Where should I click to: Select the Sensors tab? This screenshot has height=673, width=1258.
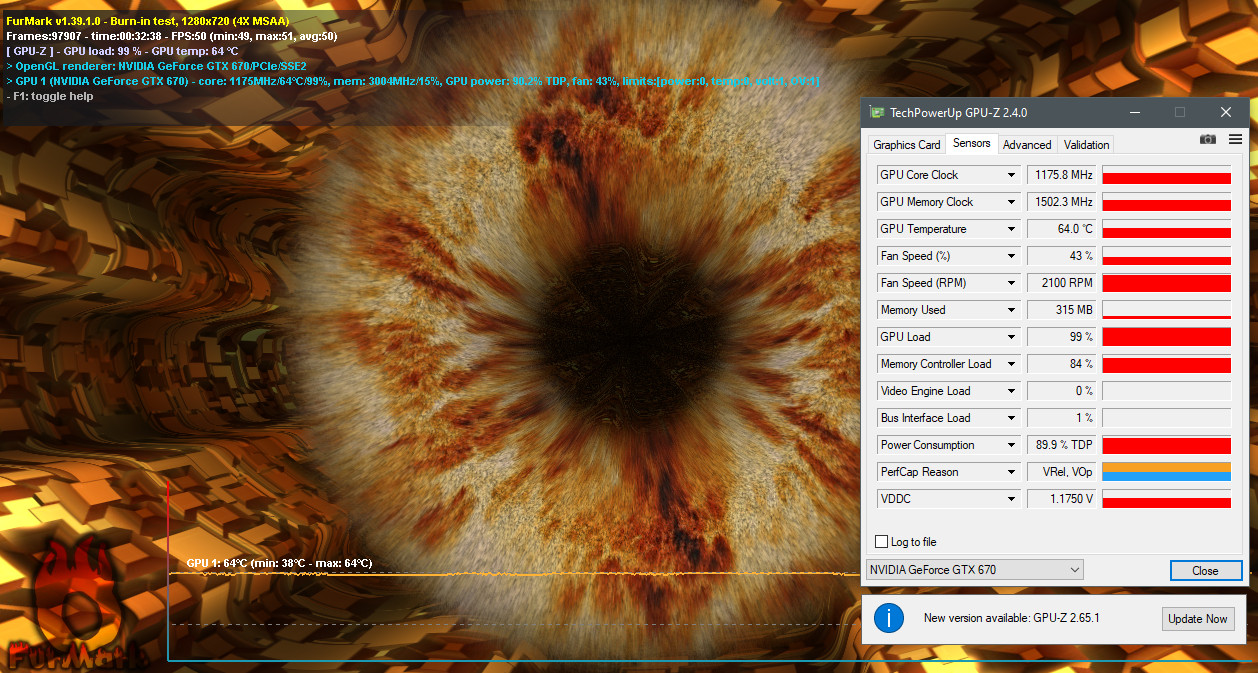pyautogui.click(x=972, y=143)
